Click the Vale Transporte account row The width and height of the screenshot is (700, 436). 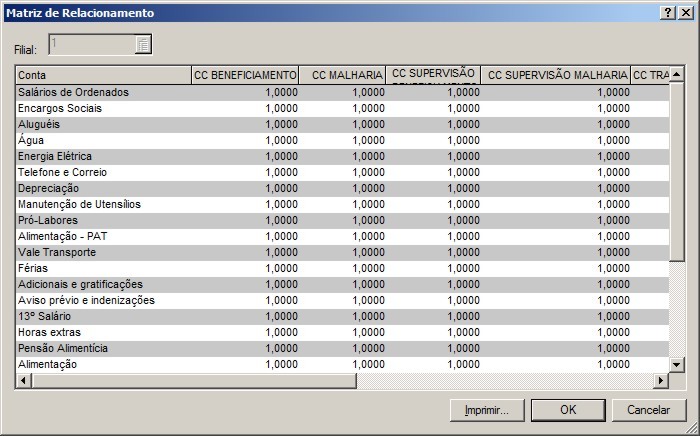tap(103, 252)
